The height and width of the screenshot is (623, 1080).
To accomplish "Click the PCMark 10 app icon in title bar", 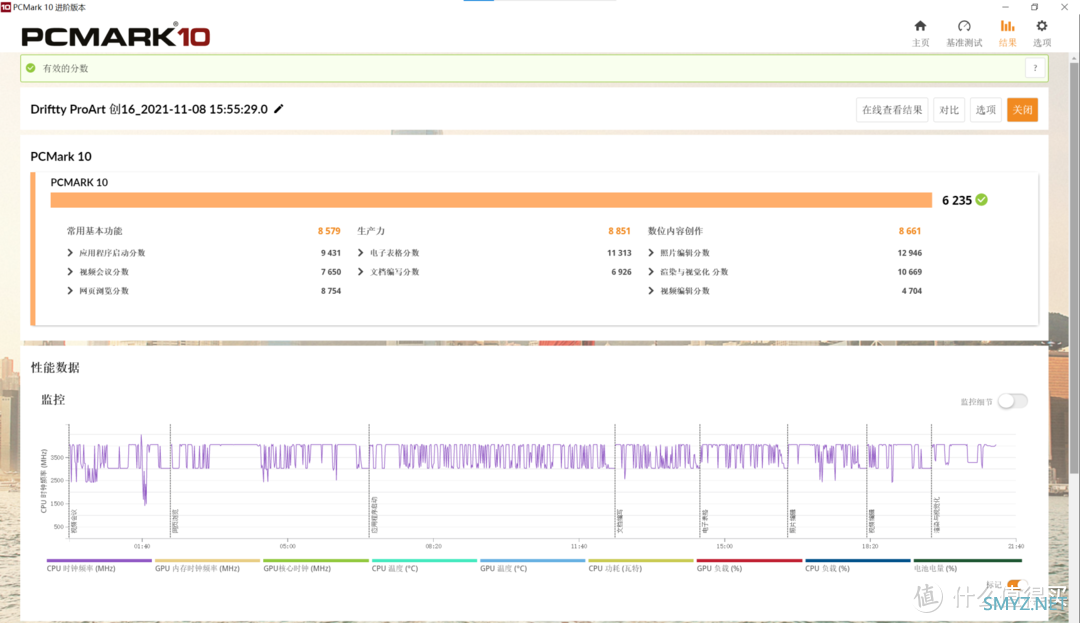I will 6,7.
